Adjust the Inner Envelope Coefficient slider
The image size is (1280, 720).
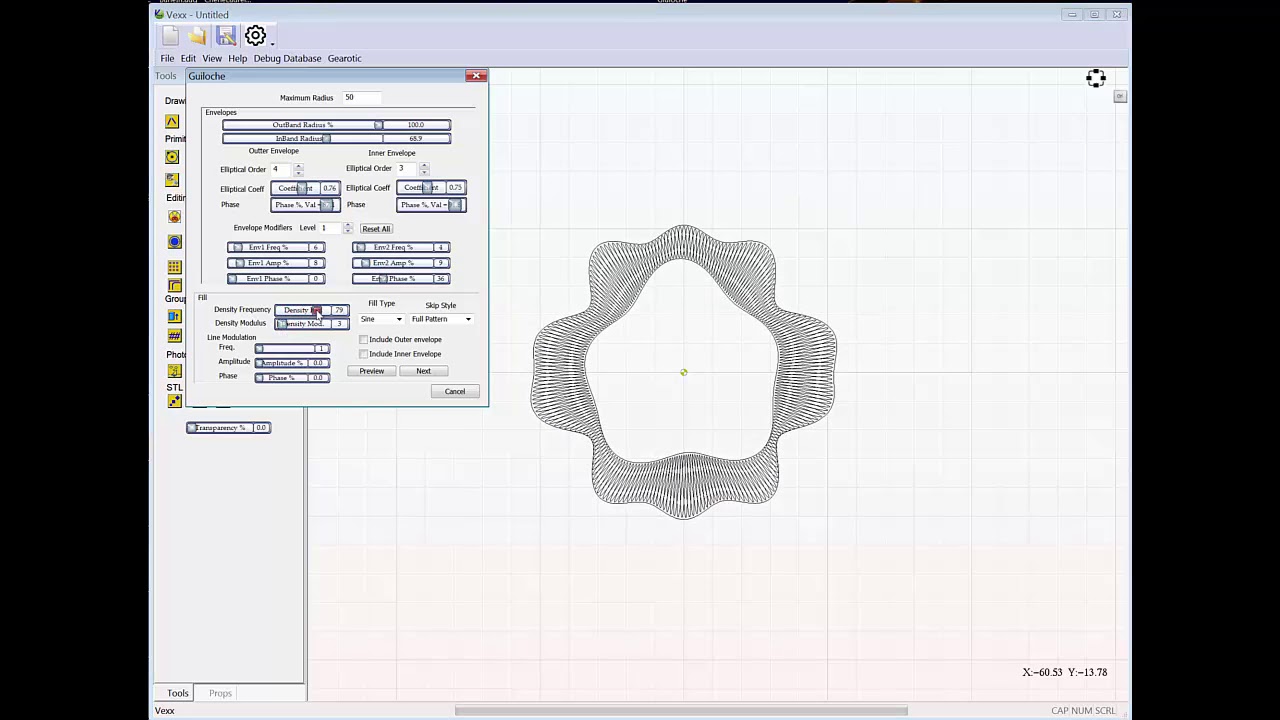pyautogui.click(x=431, y=187)
